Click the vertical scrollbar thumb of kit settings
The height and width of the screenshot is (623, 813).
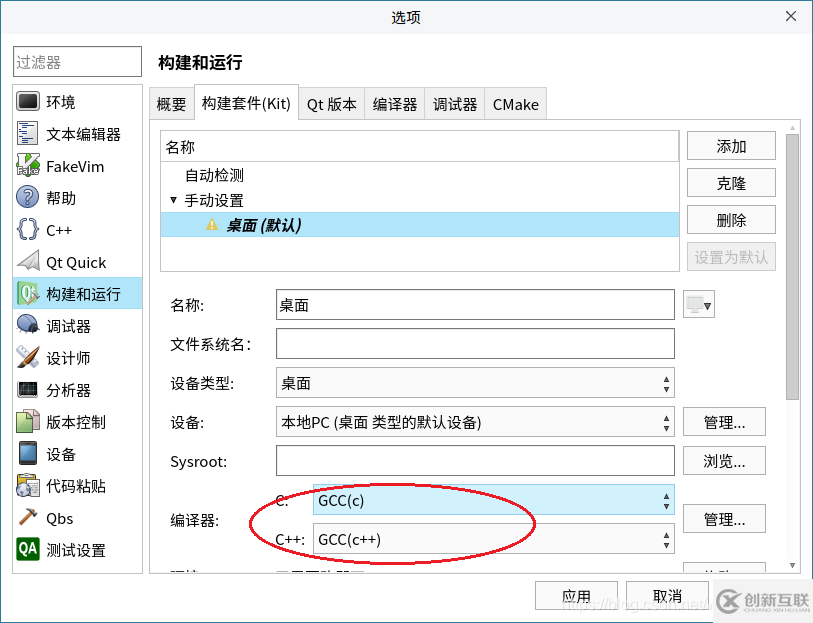pos(792,267)
